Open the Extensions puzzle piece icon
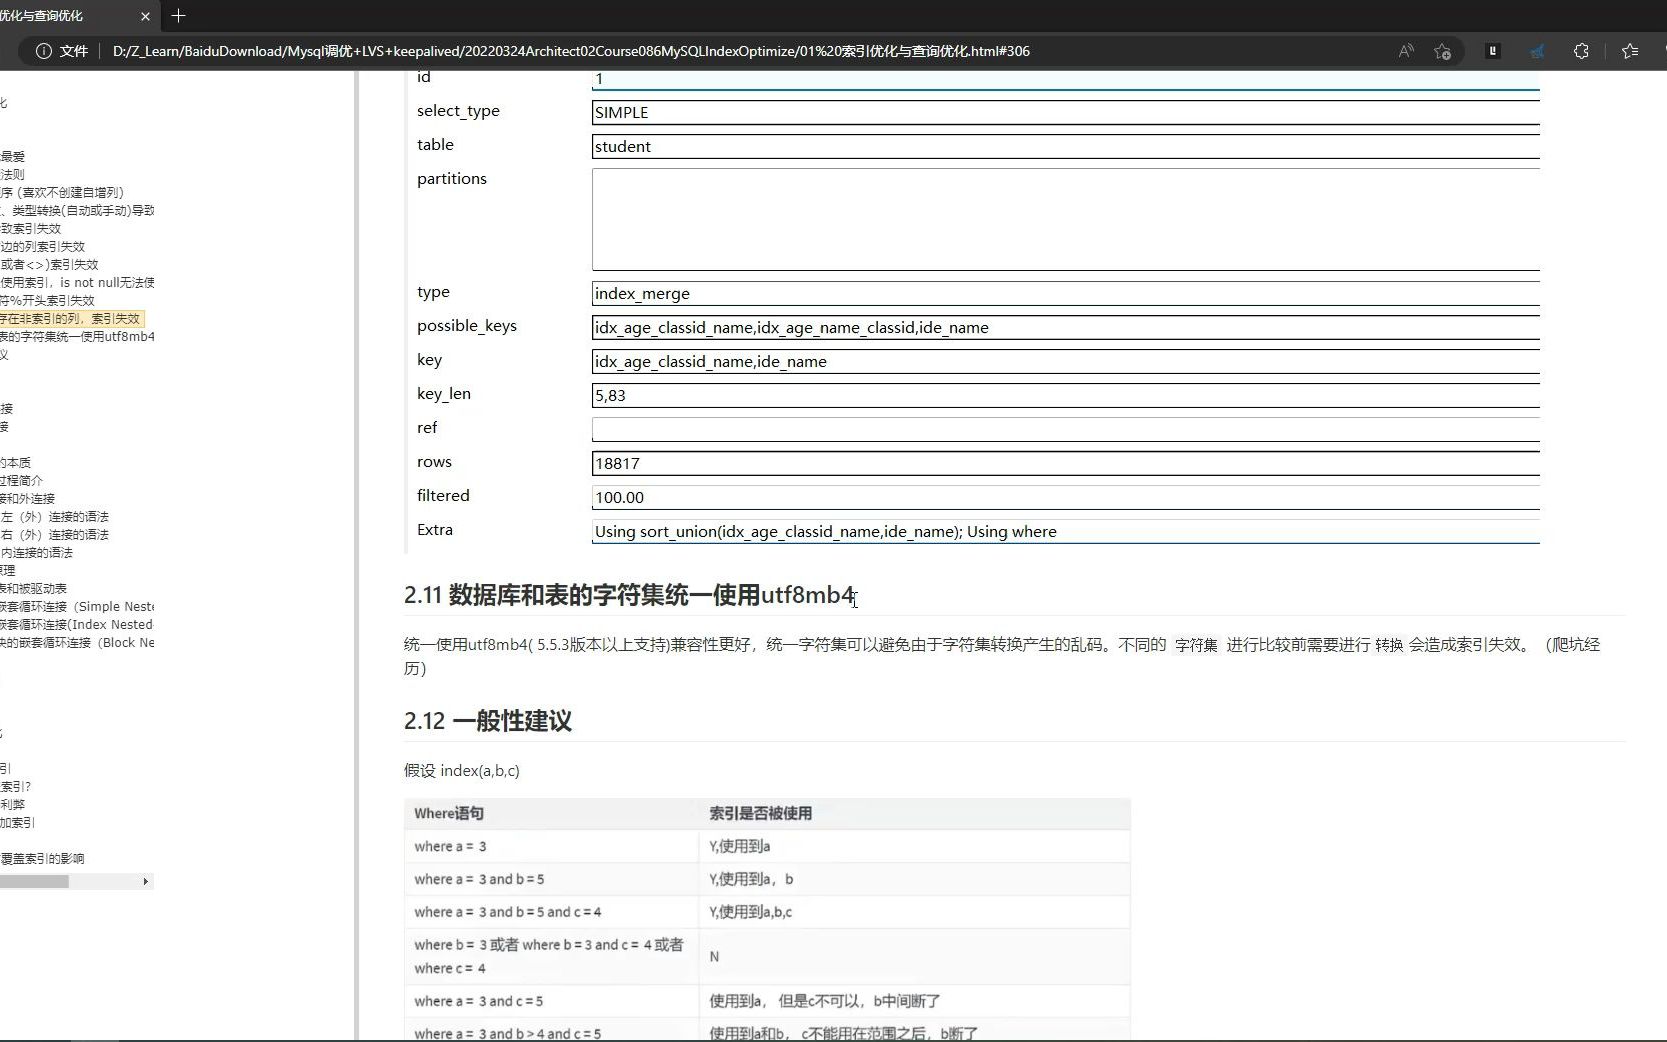The width and height of the screenshot is (1667, 1042). [x=1581, y=51]
